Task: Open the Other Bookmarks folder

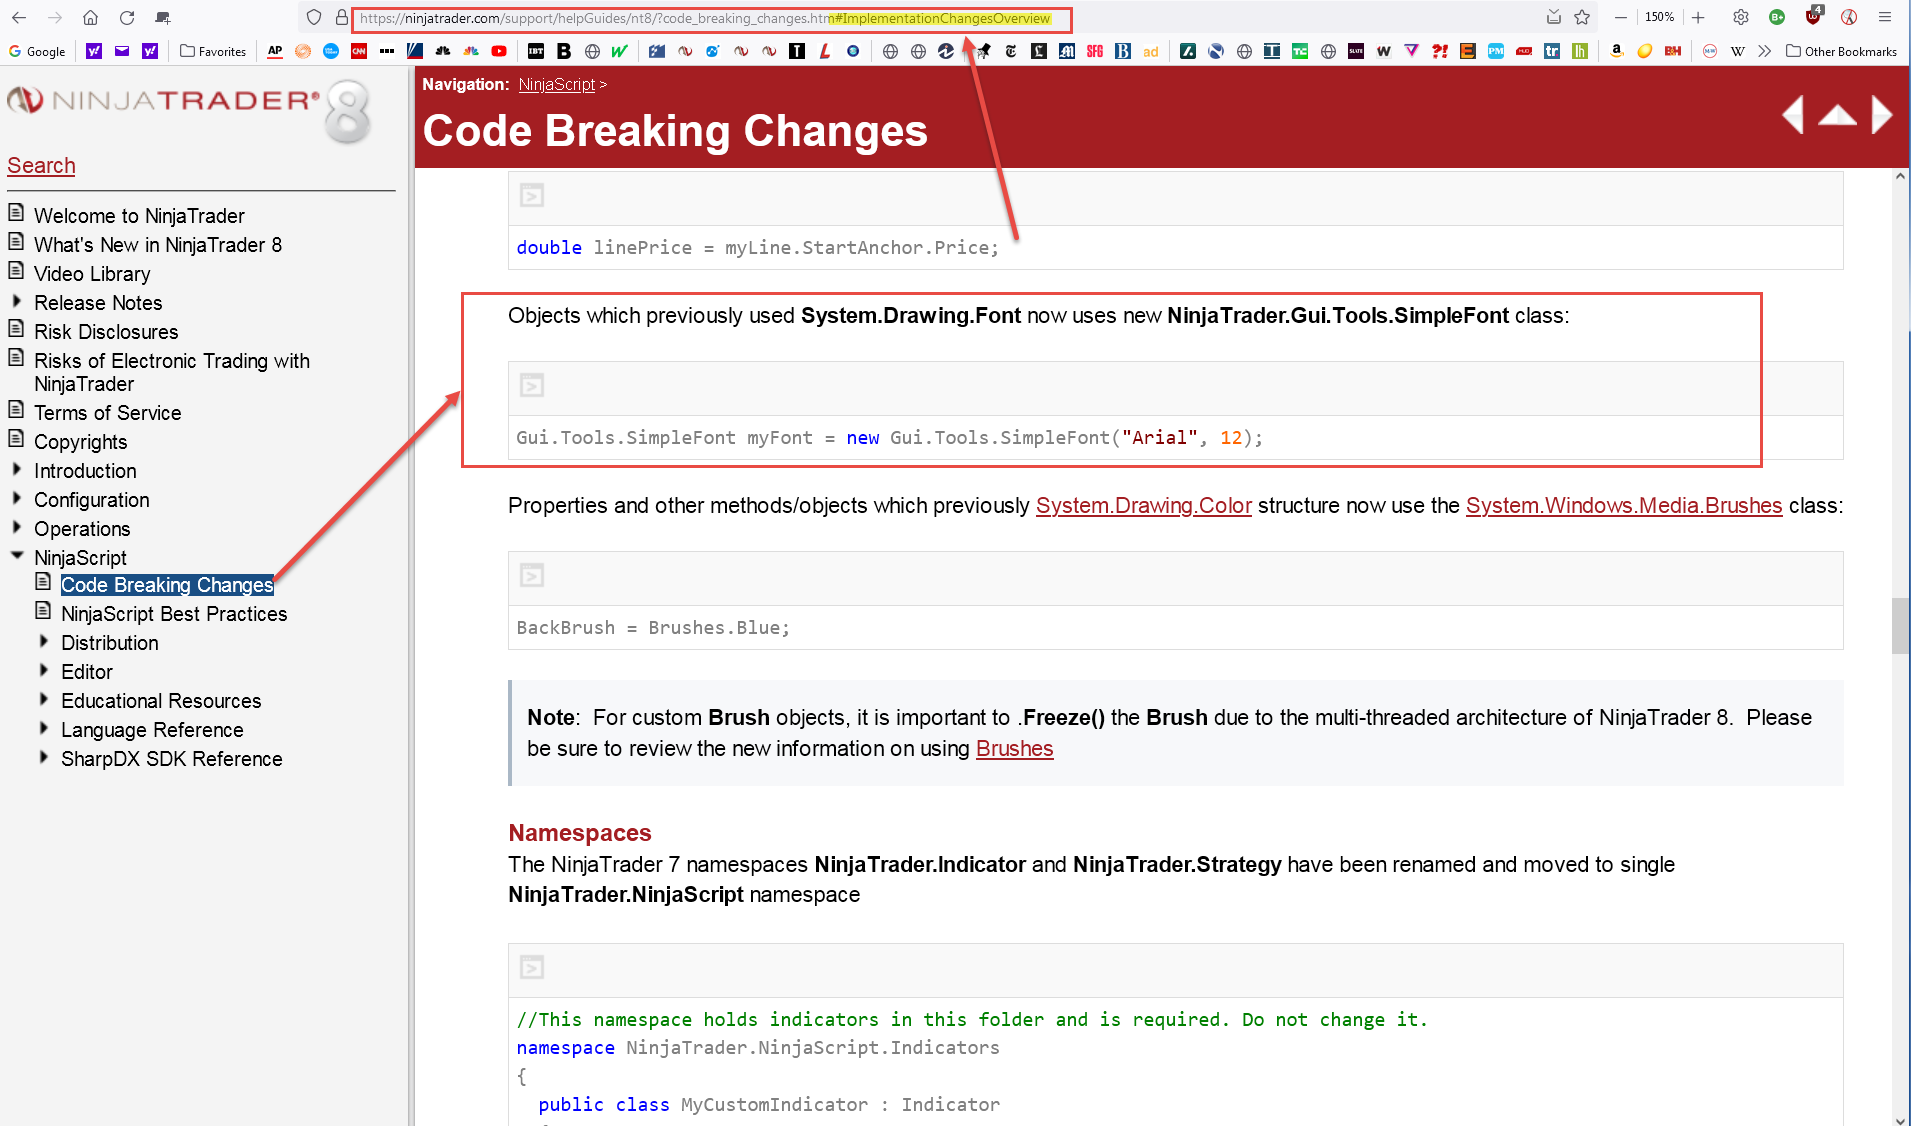Action: 1842,51
